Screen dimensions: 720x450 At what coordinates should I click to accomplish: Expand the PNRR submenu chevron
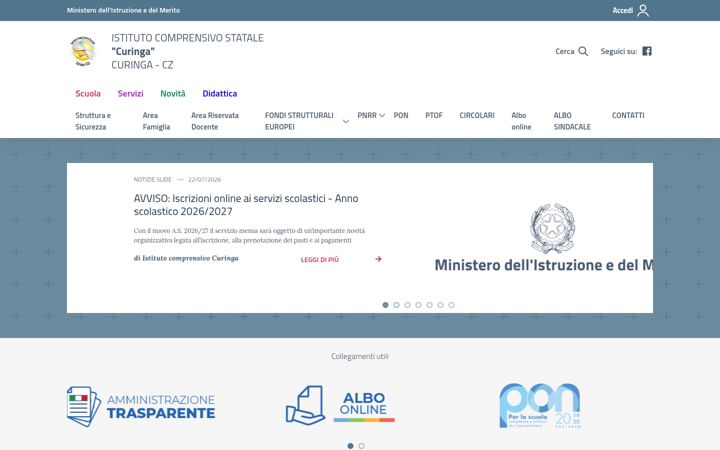[x=382, y=115]
